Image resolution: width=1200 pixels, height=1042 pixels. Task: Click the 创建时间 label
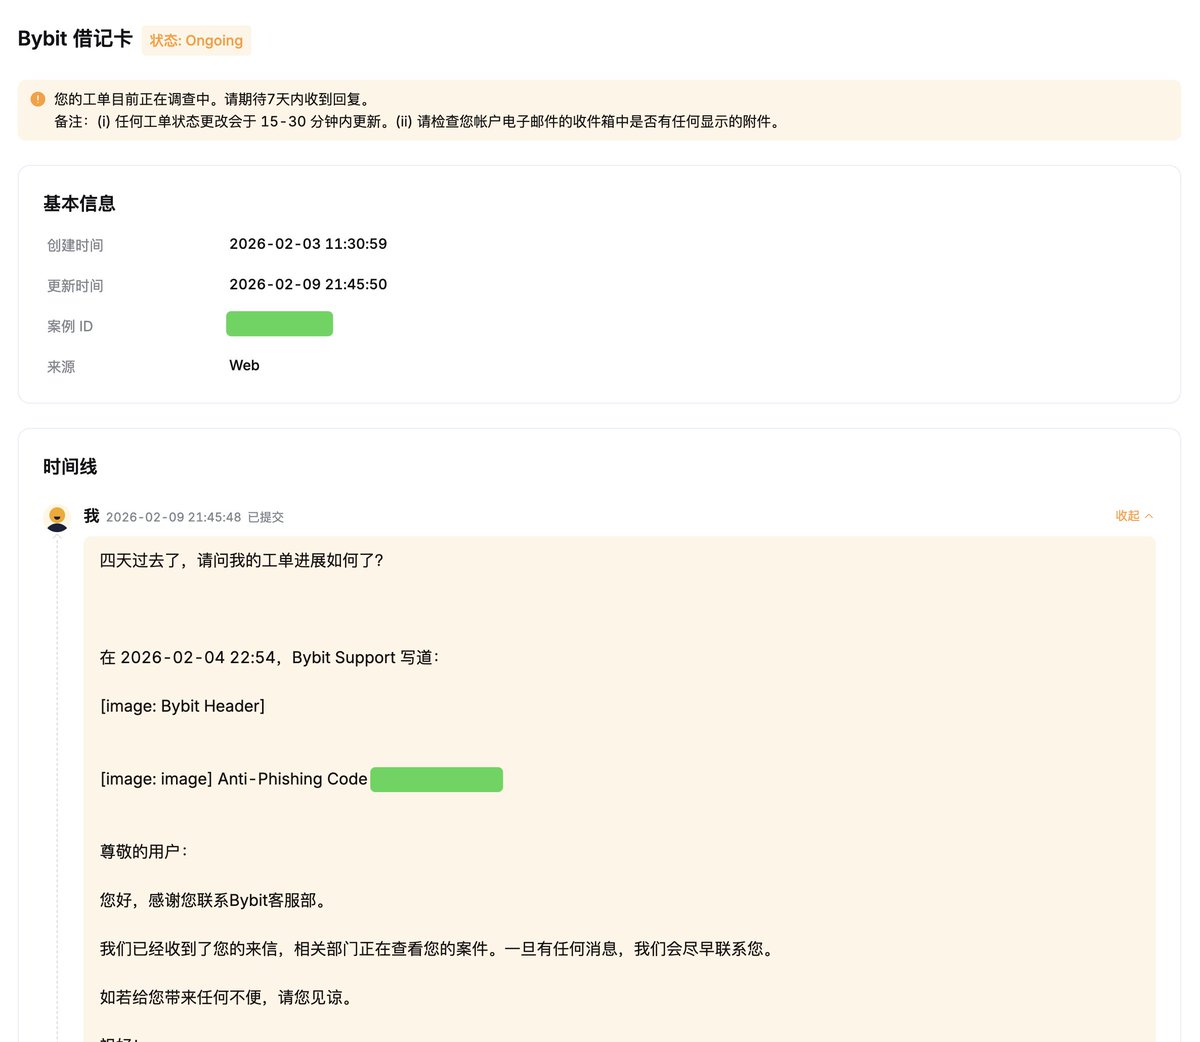point(75,245)
